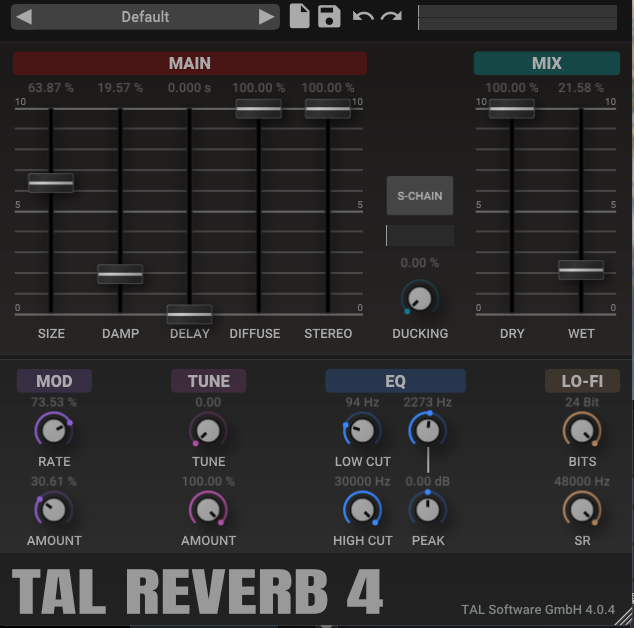Click the sidechain level meter below S-CHAIN

[x=420, y=235]
